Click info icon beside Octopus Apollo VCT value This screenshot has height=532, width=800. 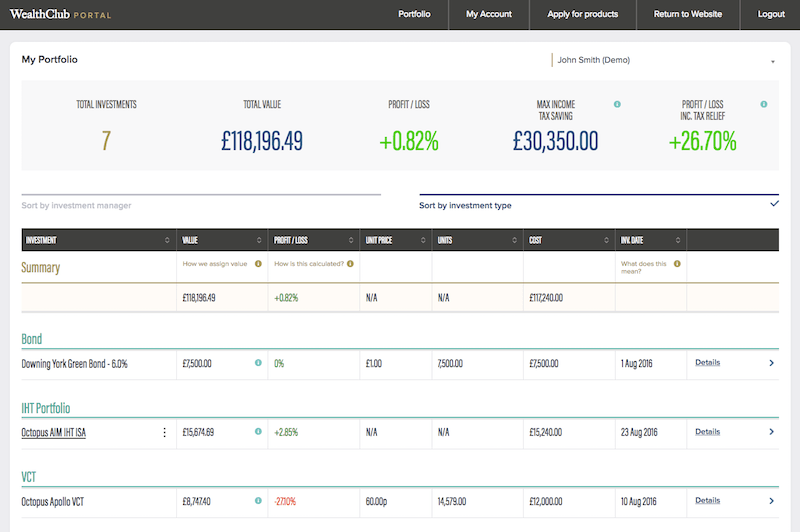(x=258, y=501)
